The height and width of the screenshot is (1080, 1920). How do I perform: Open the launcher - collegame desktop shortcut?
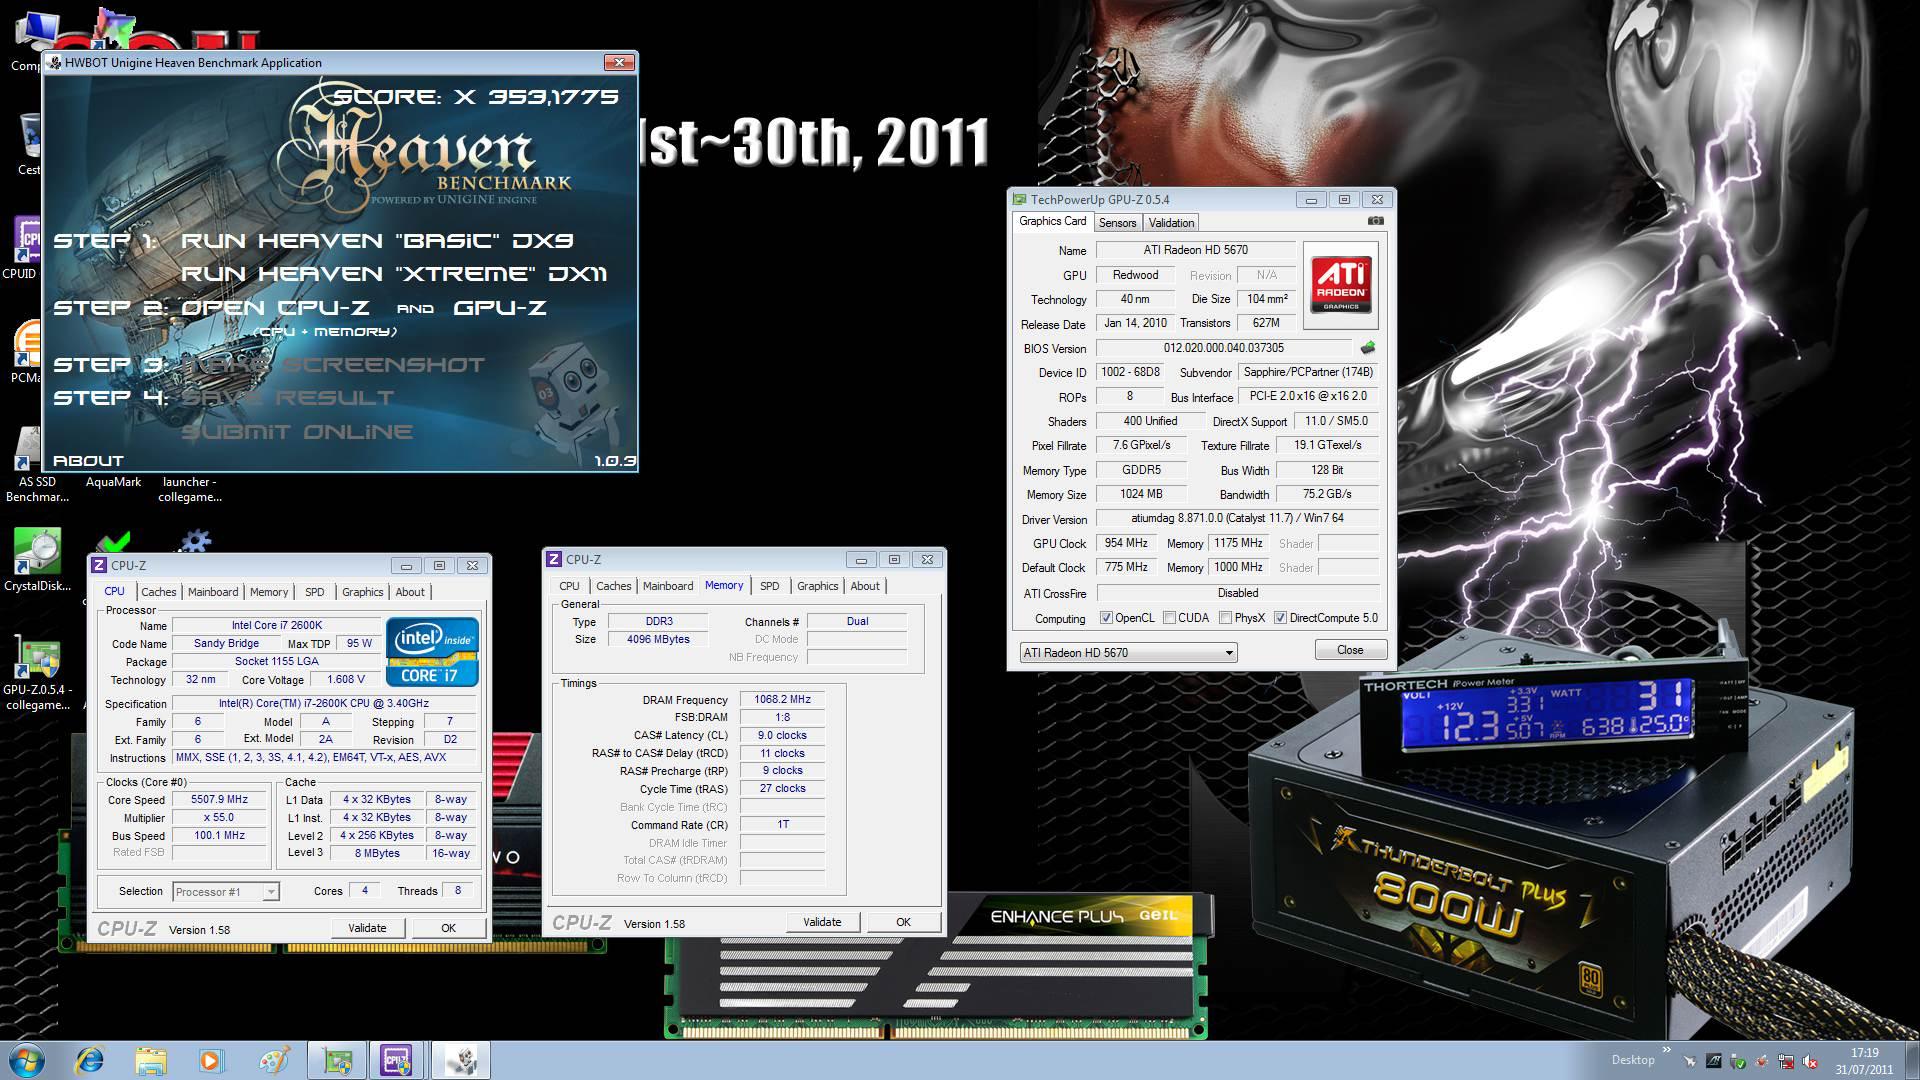pos(191,489)
